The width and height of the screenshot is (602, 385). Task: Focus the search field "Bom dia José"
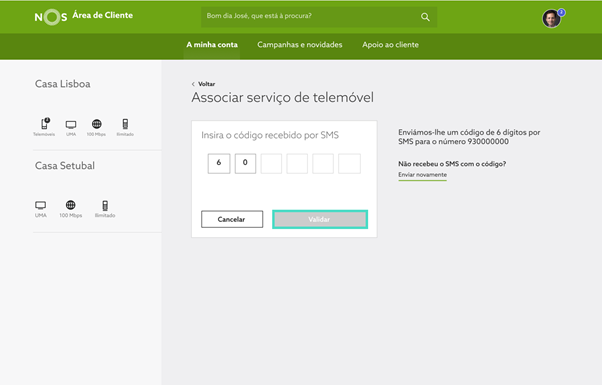319,17
